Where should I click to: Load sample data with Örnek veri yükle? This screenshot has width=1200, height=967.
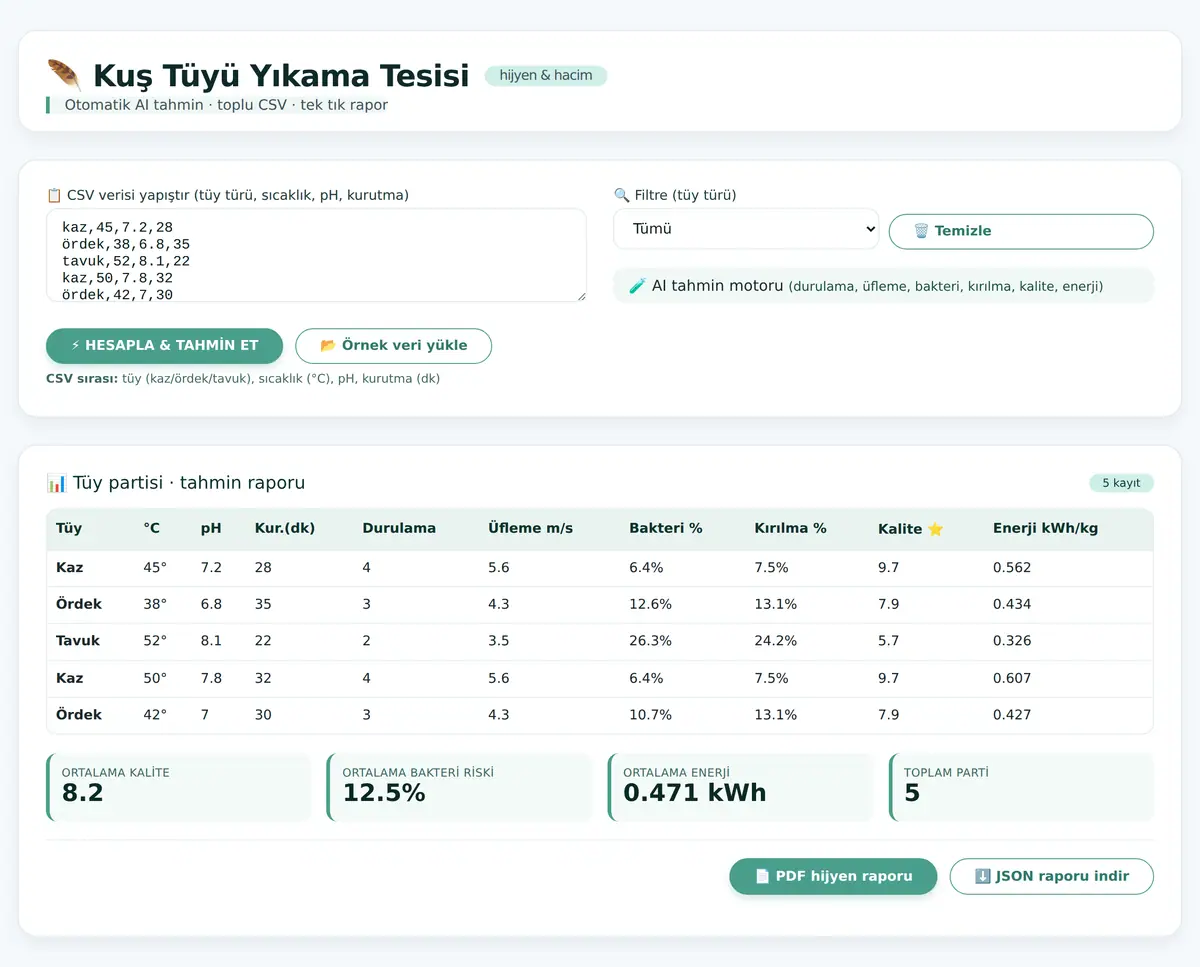point(394,345)
